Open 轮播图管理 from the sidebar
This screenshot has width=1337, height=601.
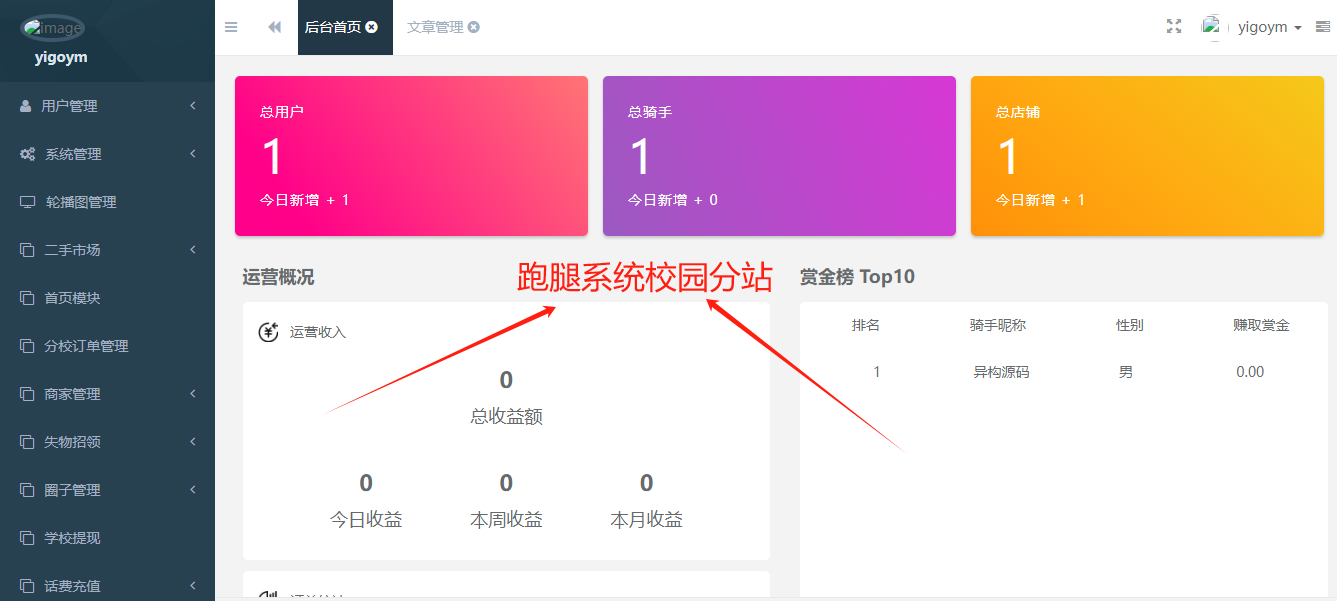[x=75, y=201]
